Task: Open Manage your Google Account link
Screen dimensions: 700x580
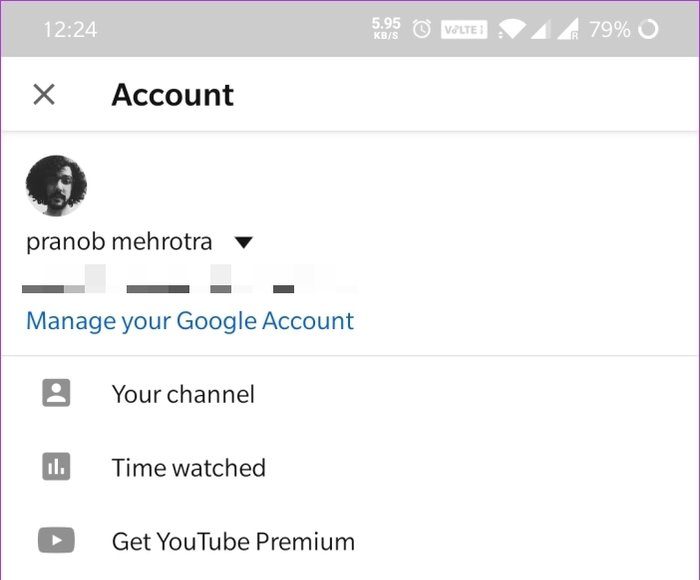Action: tap(190, 321)
